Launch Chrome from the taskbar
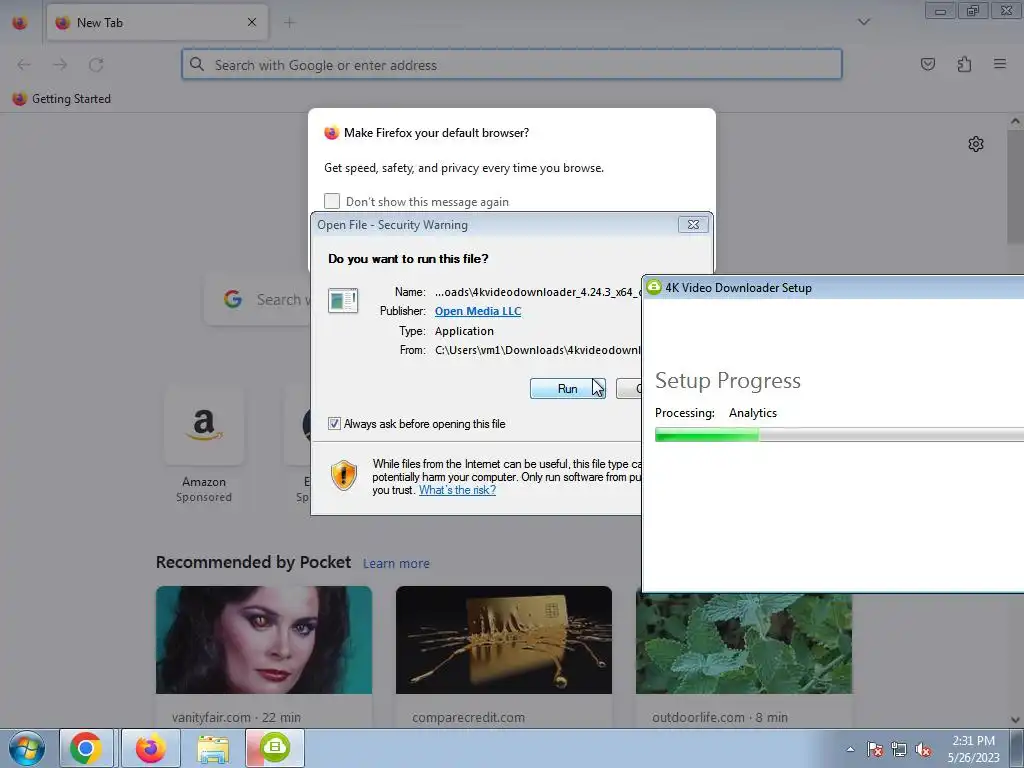 coord(86,748)
